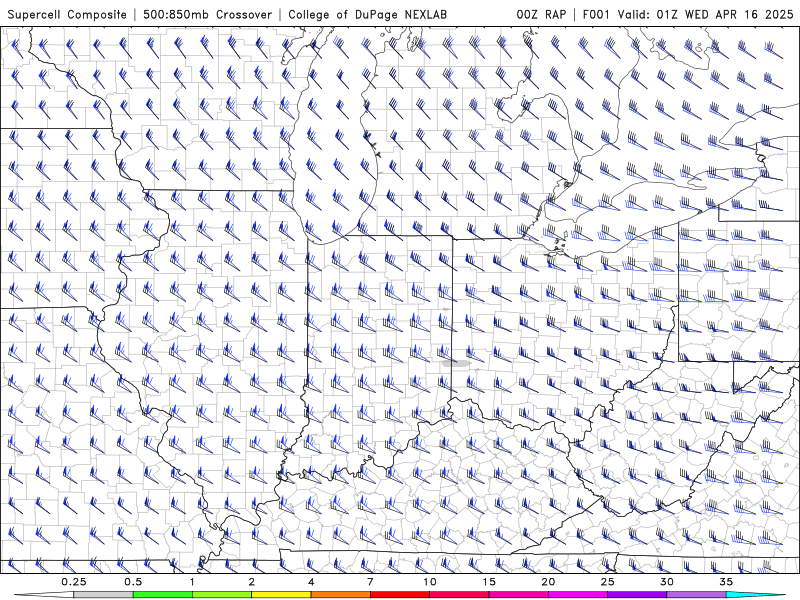
Task: Click the "00Z RAP" model run label
Action: tap(541, 14)
